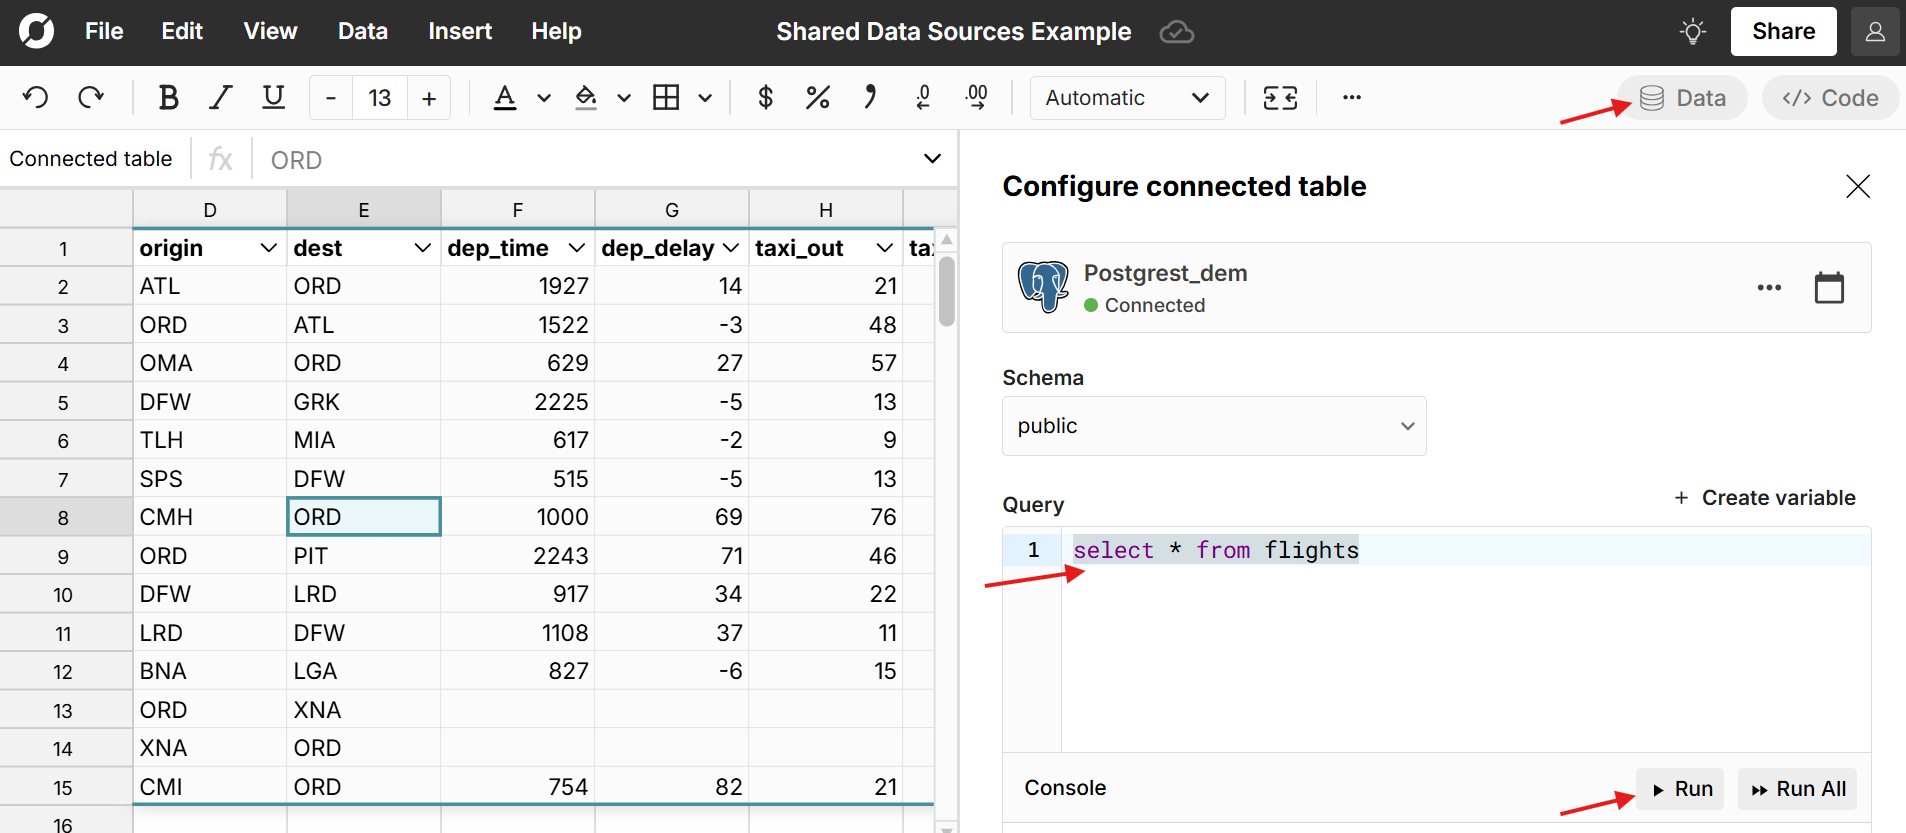This screenshot has height=833, width=1906.
Task: Apply percent format icon
Action: (x=817, y=98)
